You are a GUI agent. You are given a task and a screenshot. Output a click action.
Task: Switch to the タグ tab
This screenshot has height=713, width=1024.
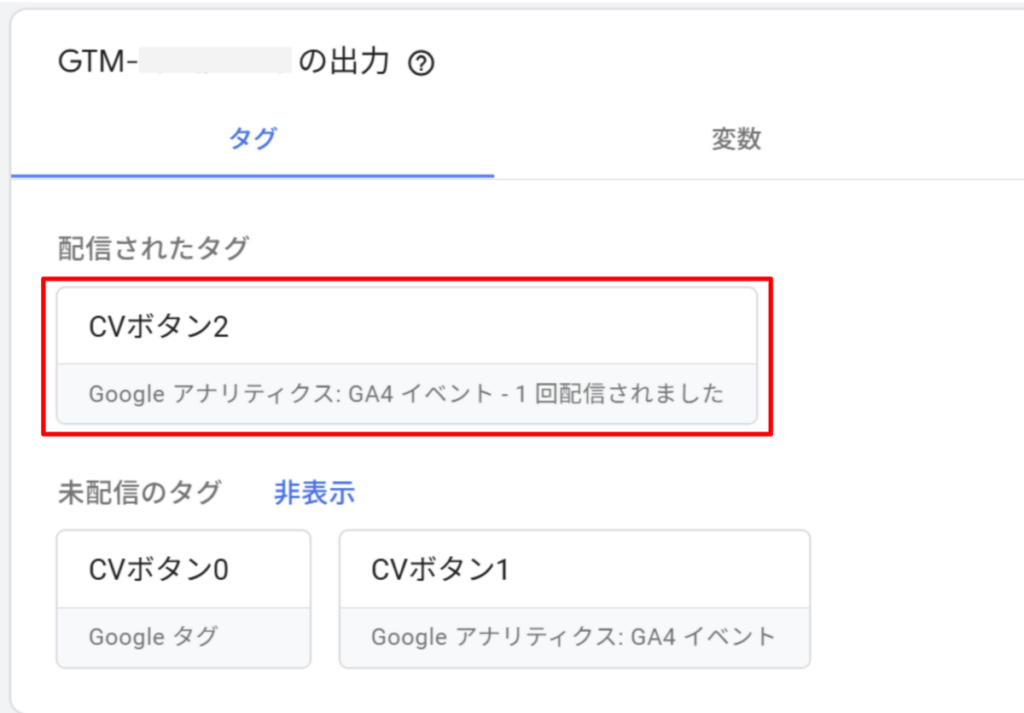[252, 139]
